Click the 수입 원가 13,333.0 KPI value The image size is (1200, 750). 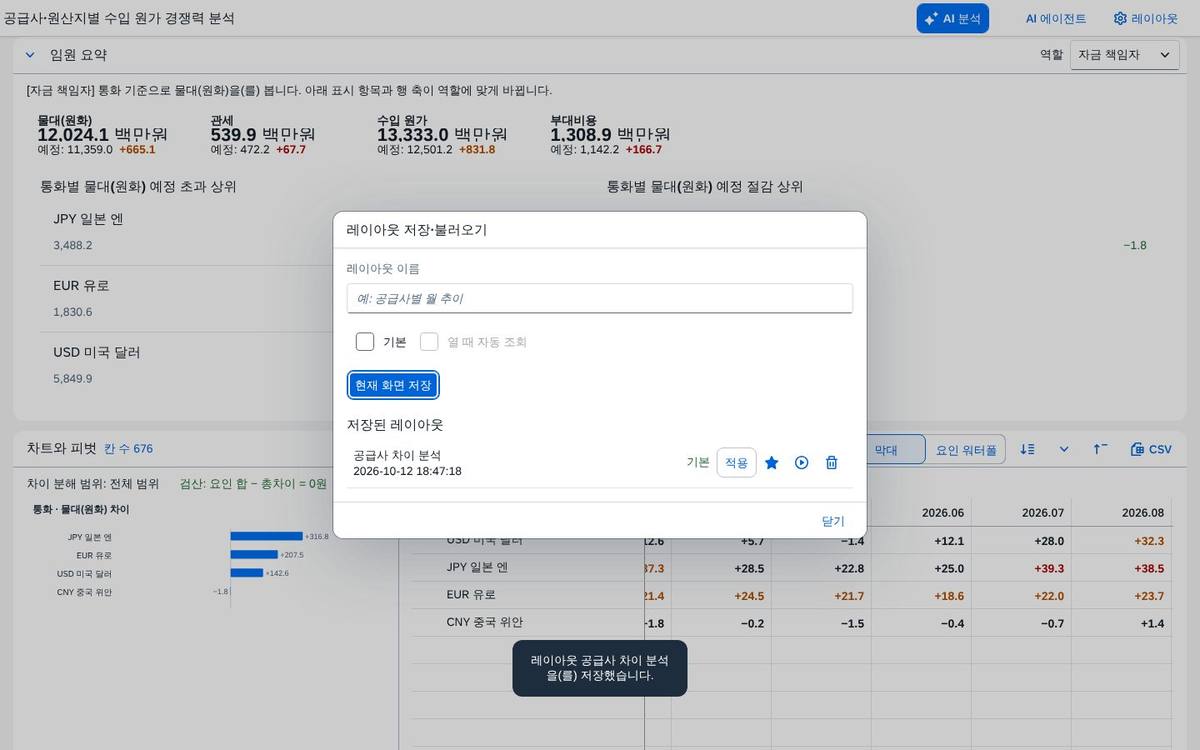click(x=442, y=134)
